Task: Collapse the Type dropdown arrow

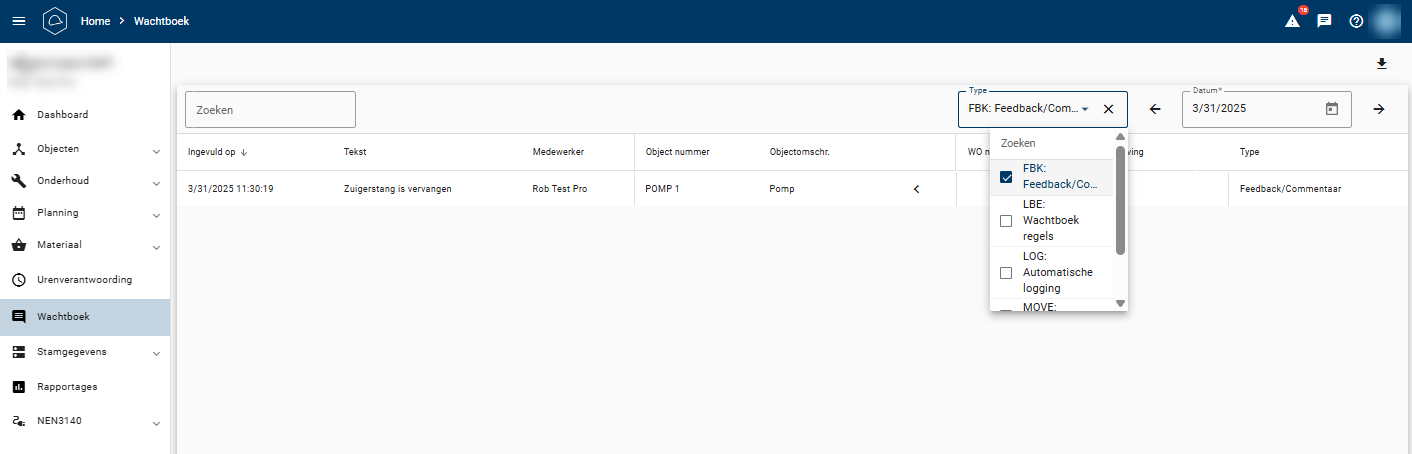Action: click(1085, 109)
